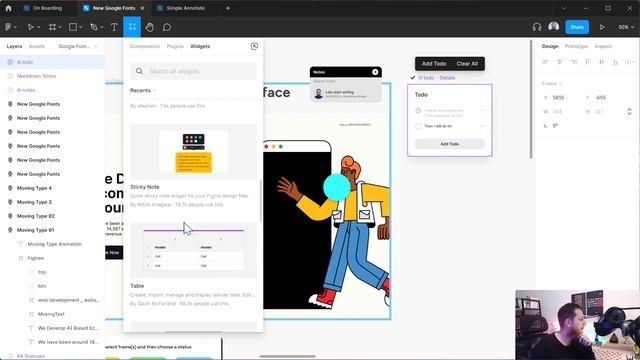This screenshot has height=360, width=640.
Task: Open options dots for first todo item
Action: click(x=482, y=111)
